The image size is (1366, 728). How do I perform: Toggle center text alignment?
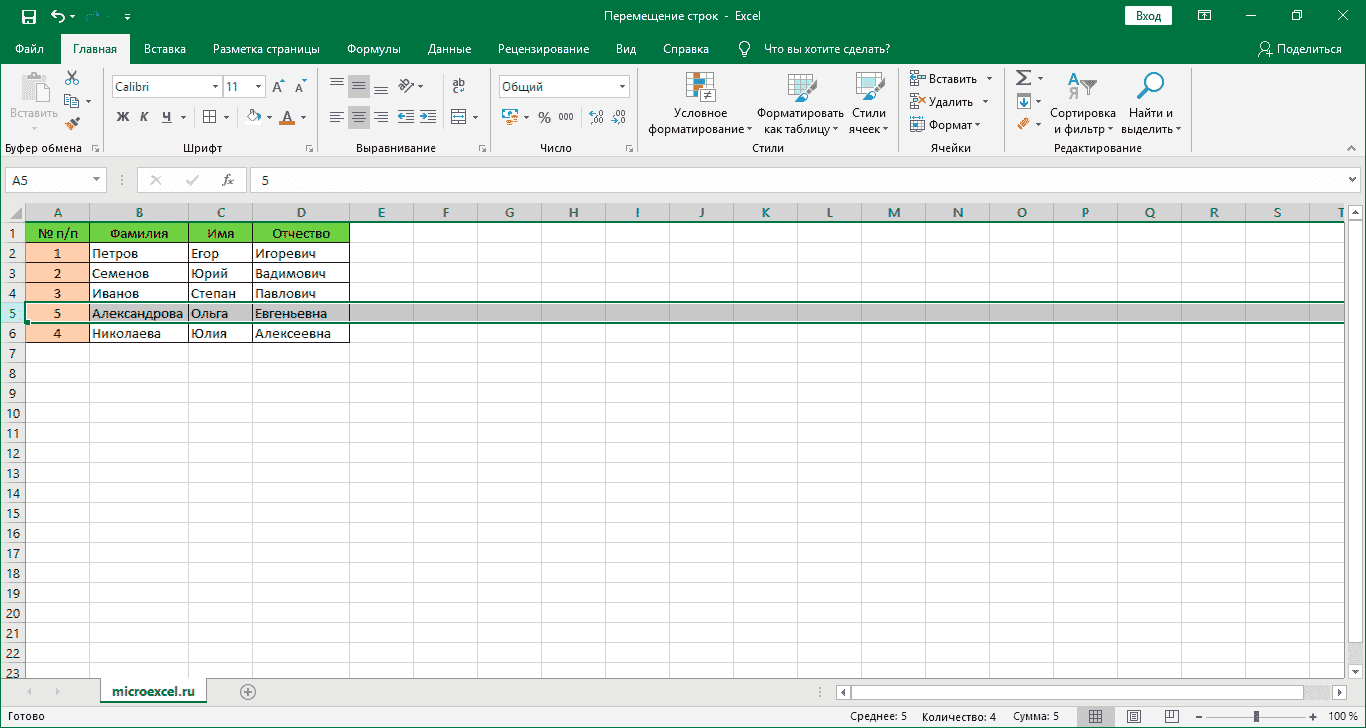point(358,117)
